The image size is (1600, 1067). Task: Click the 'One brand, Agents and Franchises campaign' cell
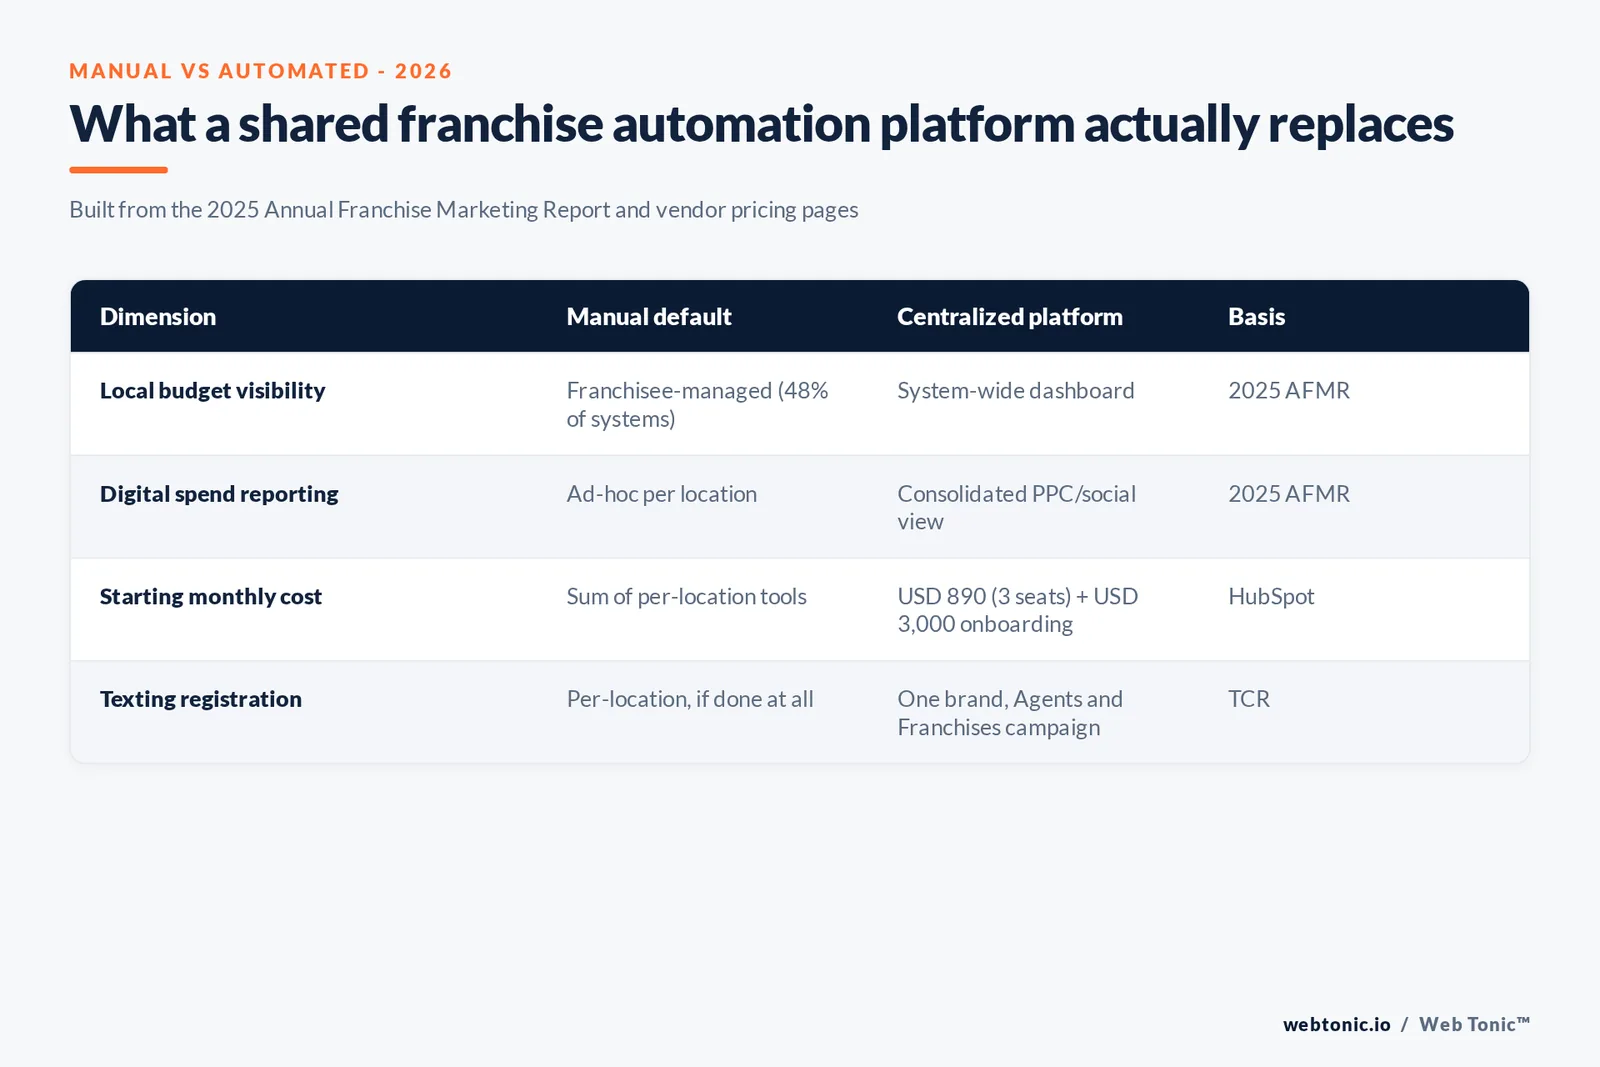1010,713
